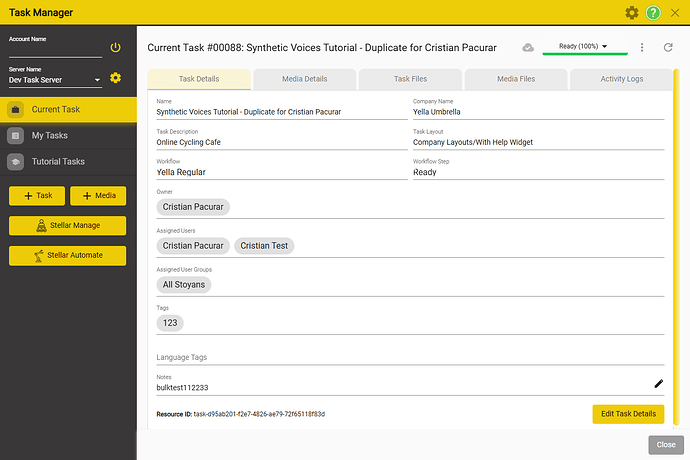Go to My Tasks in sidebar
690x460 pixels.
click(x=68, y=136)
